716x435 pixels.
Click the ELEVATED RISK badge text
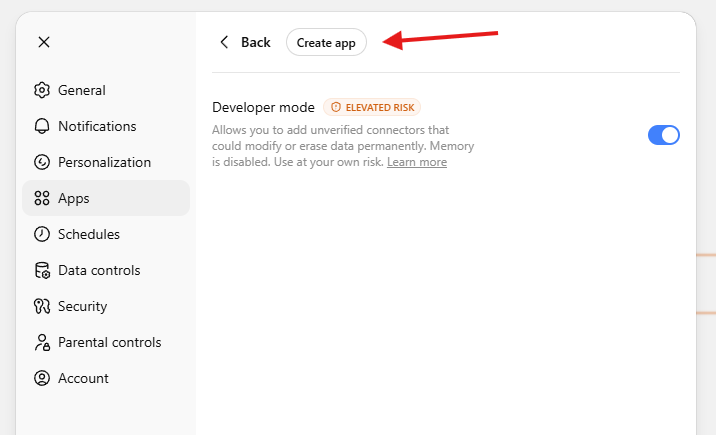(380, 107)
